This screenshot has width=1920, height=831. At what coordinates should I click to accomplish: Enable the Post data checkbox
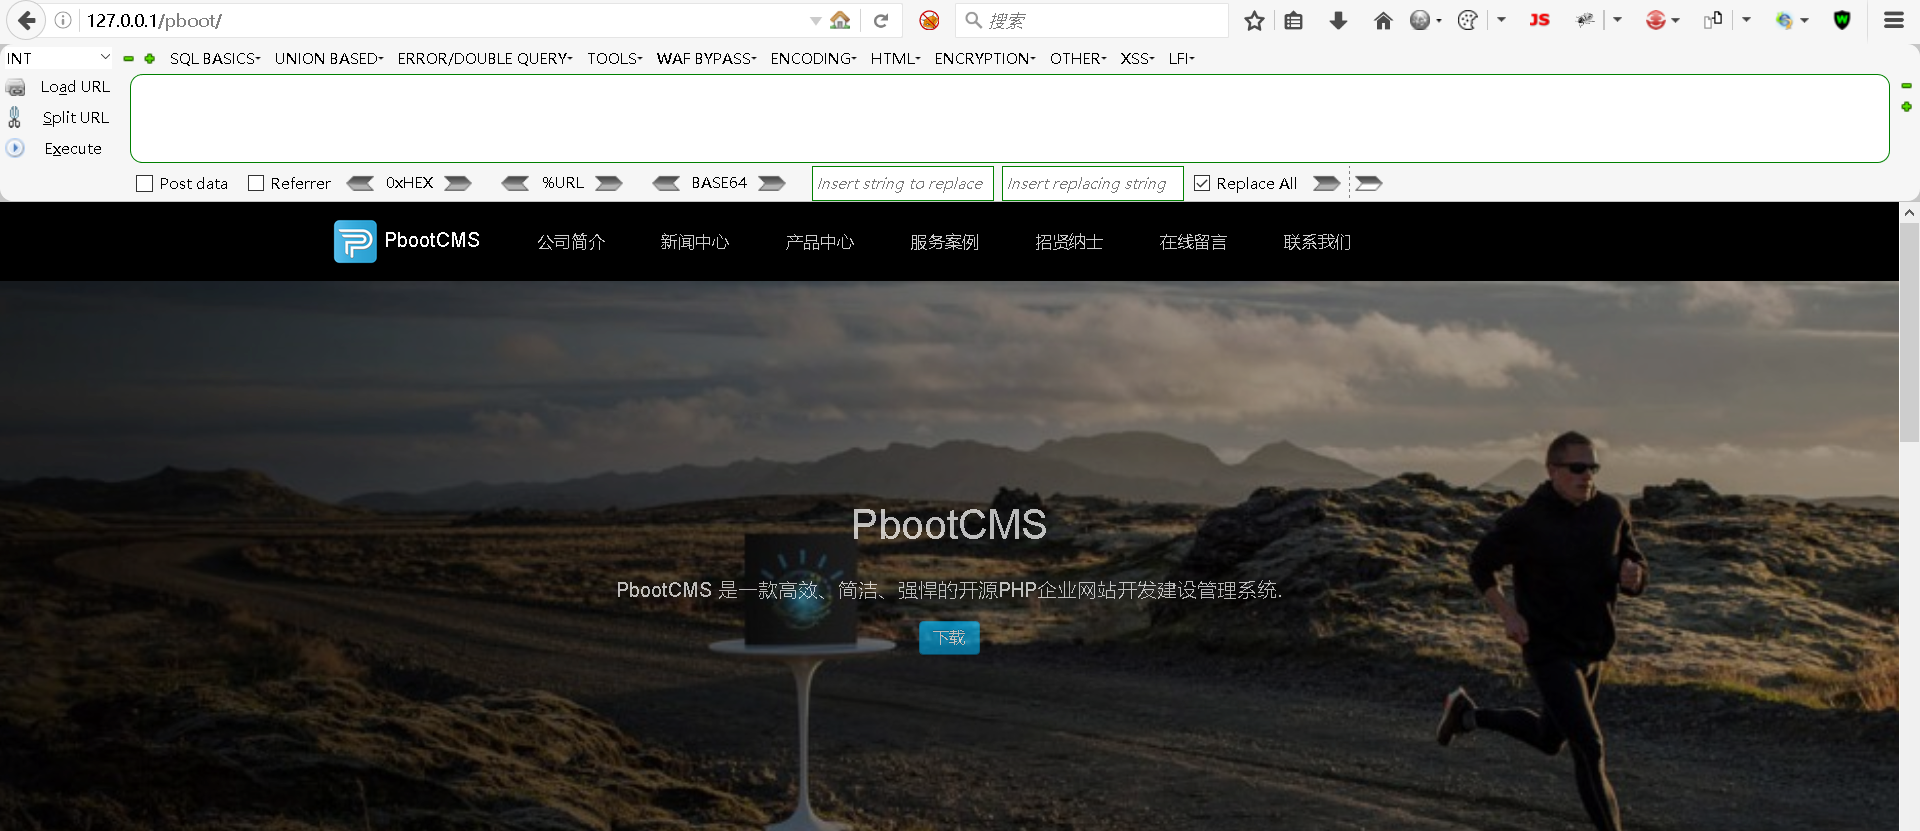click(x=145, y=184)
